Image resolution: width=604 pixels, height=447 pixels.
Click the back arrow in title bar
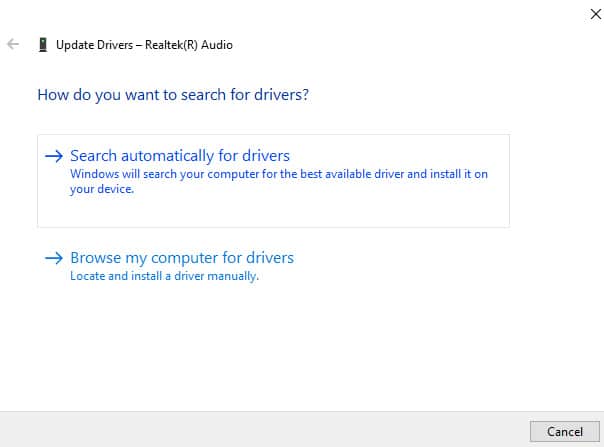pos(13,45)
